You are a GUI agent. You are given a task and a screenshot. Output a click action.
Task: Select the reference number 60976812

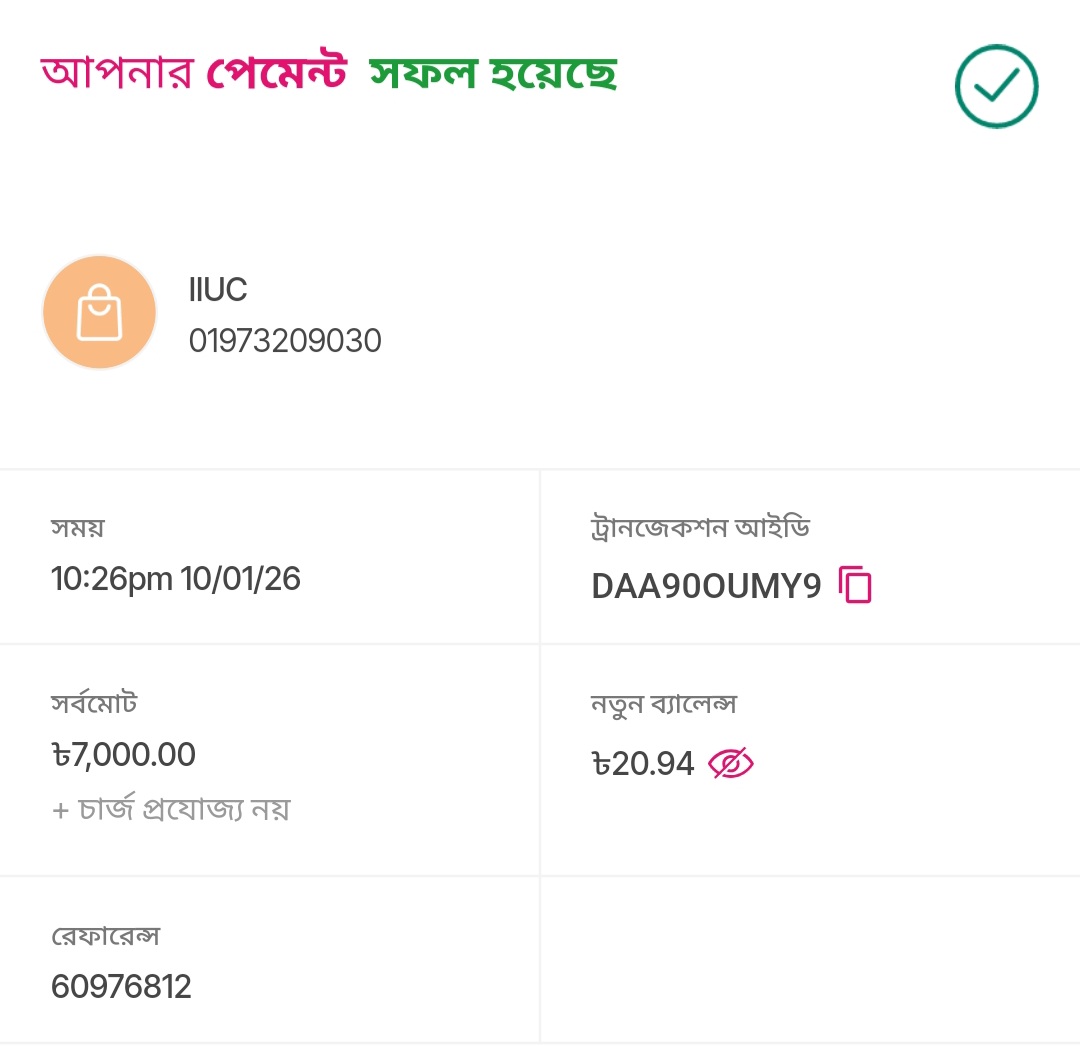(121, 987)
